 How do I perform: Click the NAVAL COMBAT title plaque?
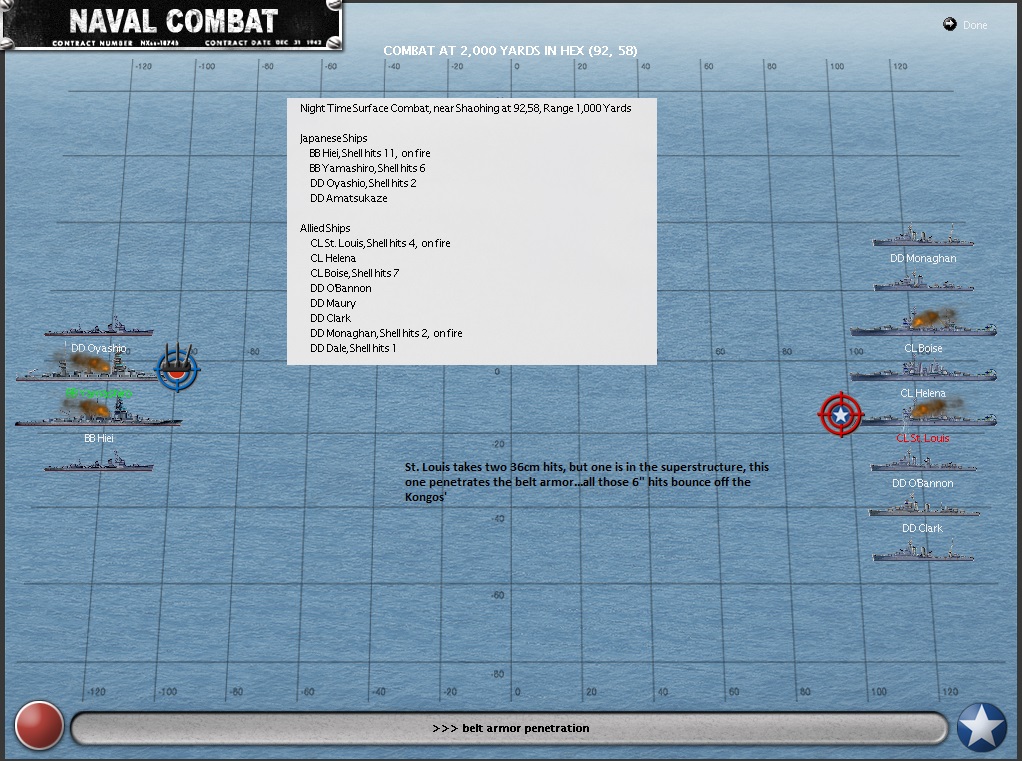coord(173,25)
